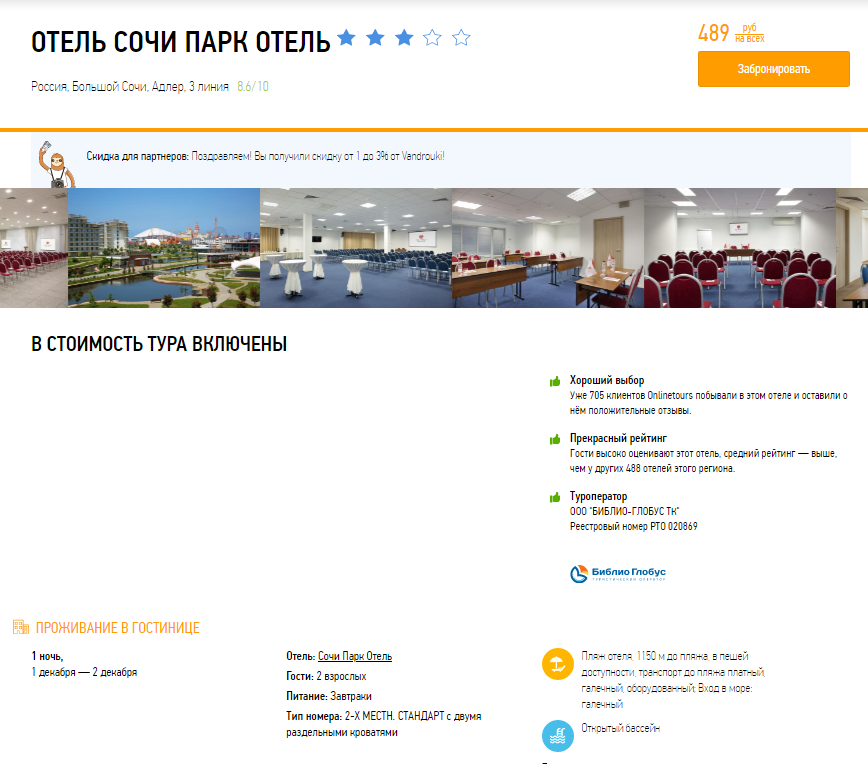
Task: Click thumbs-up icon beside Прекрасный рейтинг
Action: pyautogui.click(x=555, y=440)
